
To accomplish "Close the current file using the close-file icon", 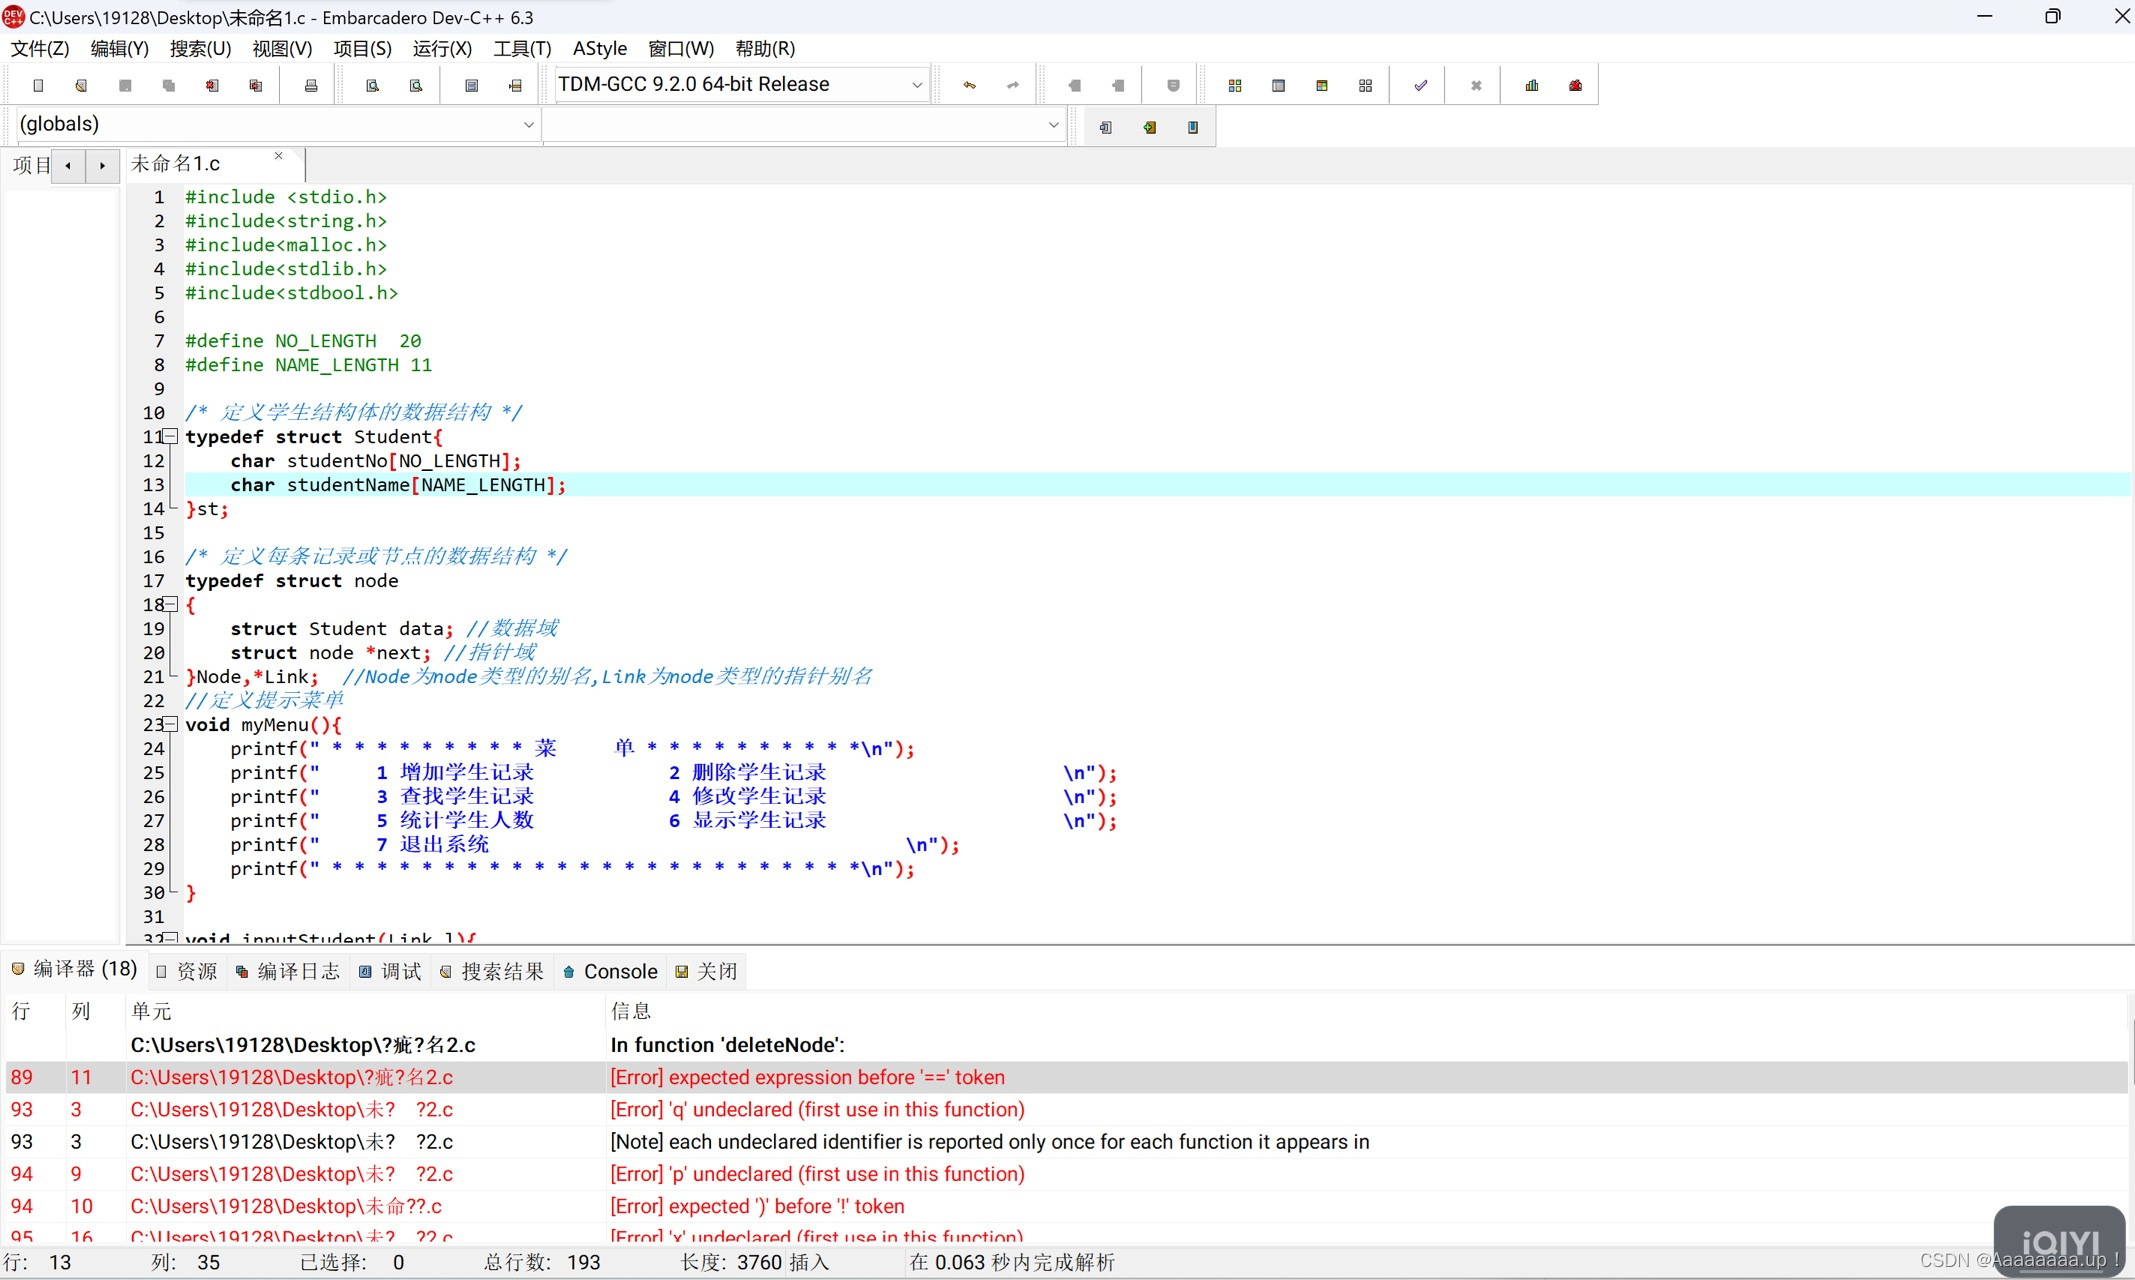I will coord(211,84).
